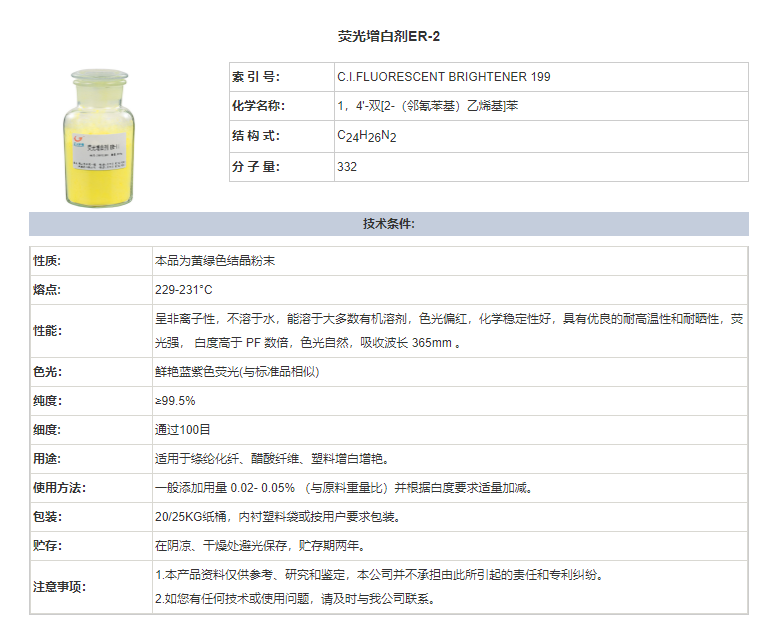
Task: Click the 索引号 row label
Action: (x=256, y=77)
